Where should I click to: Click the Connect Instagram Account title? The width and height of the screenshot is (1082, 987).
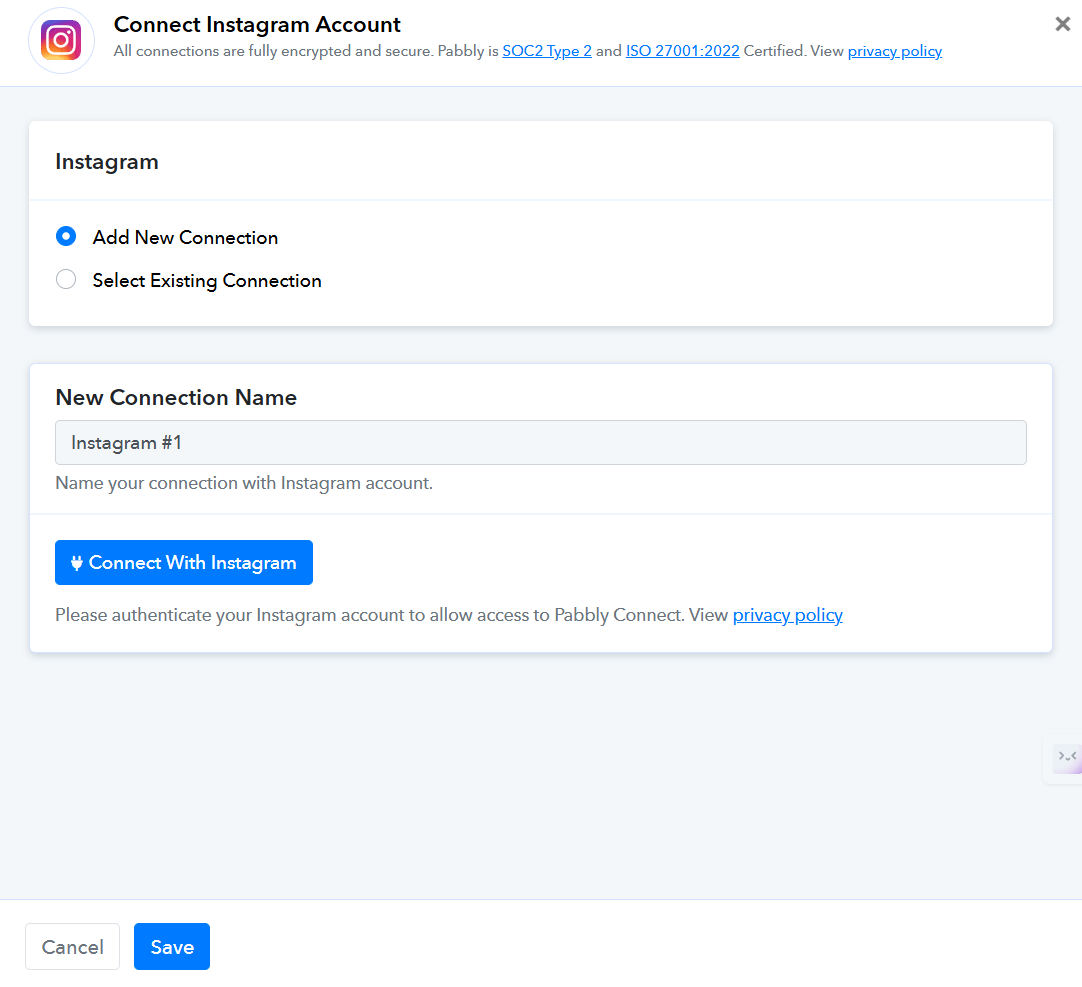click(257, 25)
